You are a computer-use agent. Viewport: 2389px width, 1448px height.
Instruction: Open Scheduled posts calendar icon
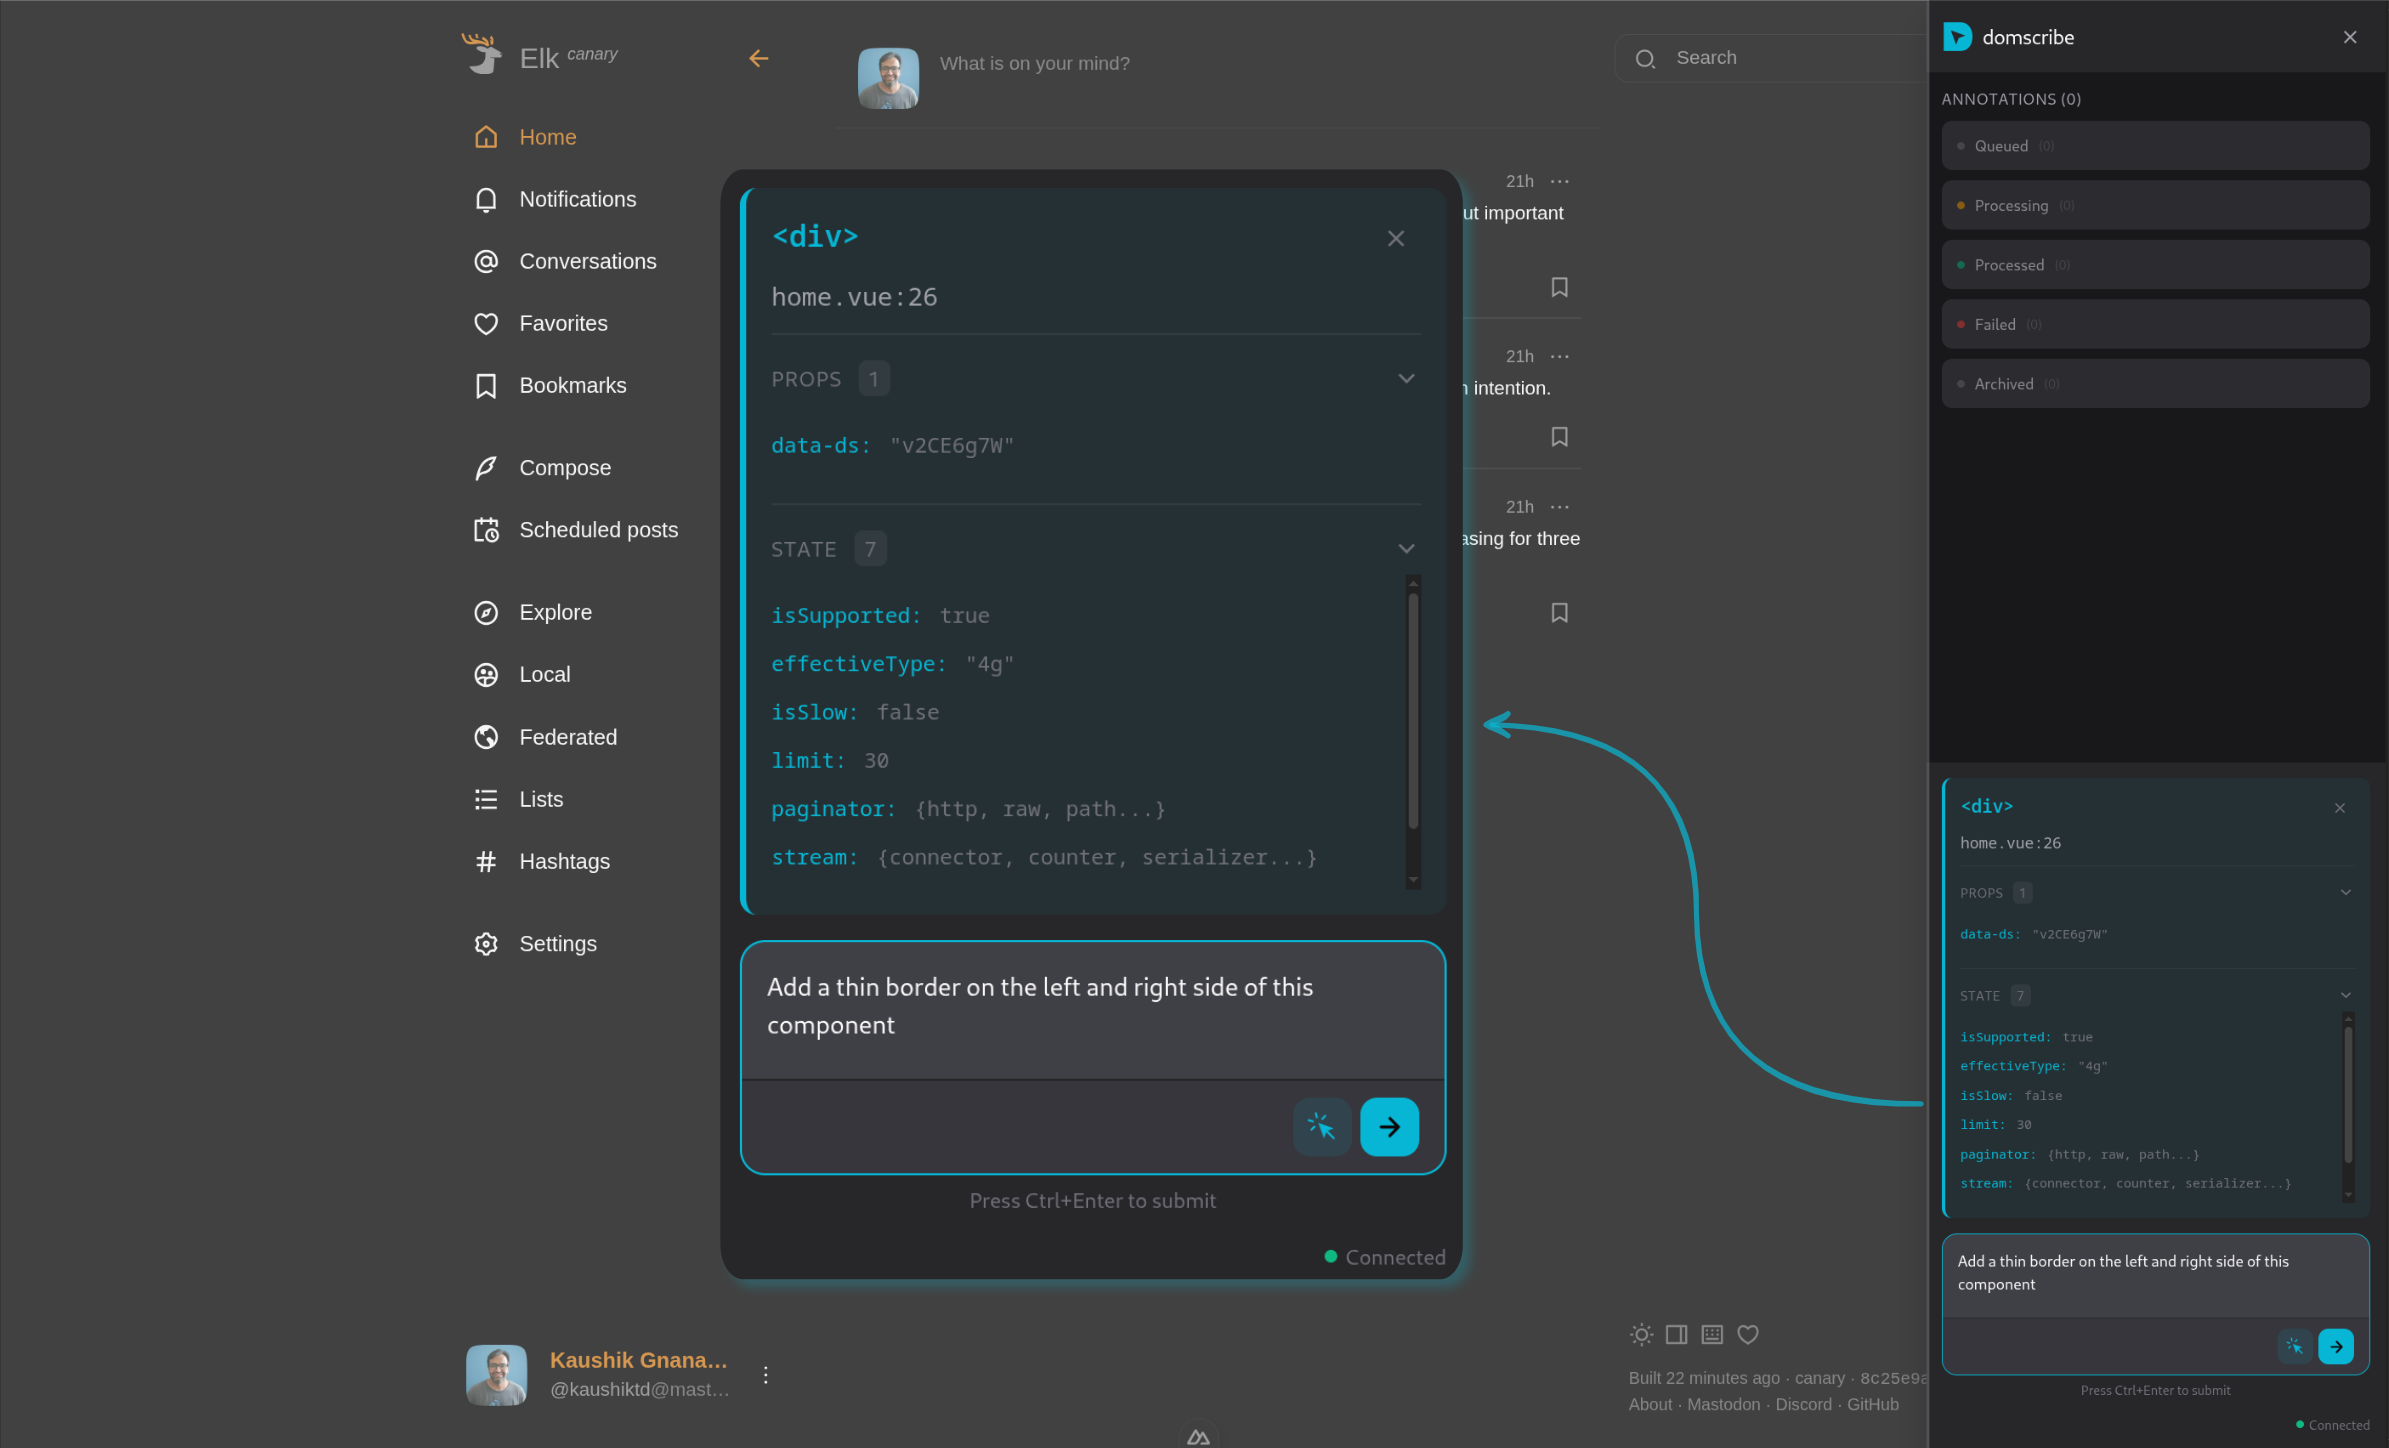pos(486,530)
